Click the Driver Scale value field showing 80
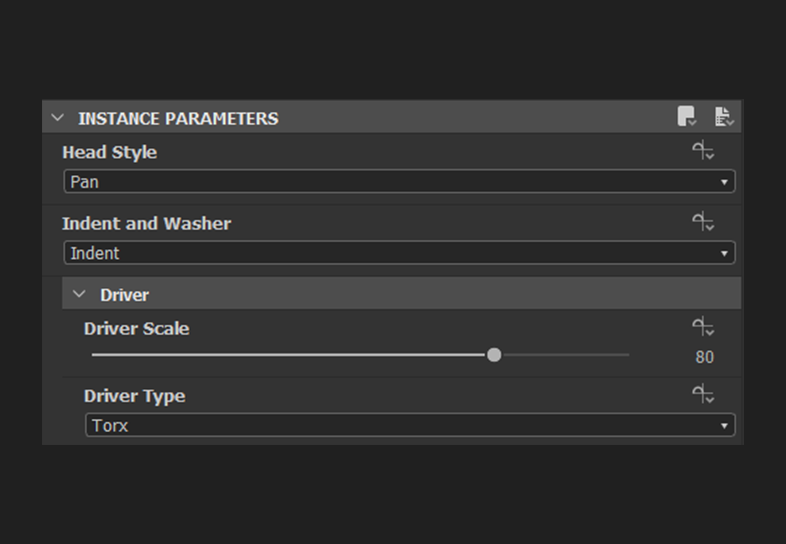 coord(704,357)
